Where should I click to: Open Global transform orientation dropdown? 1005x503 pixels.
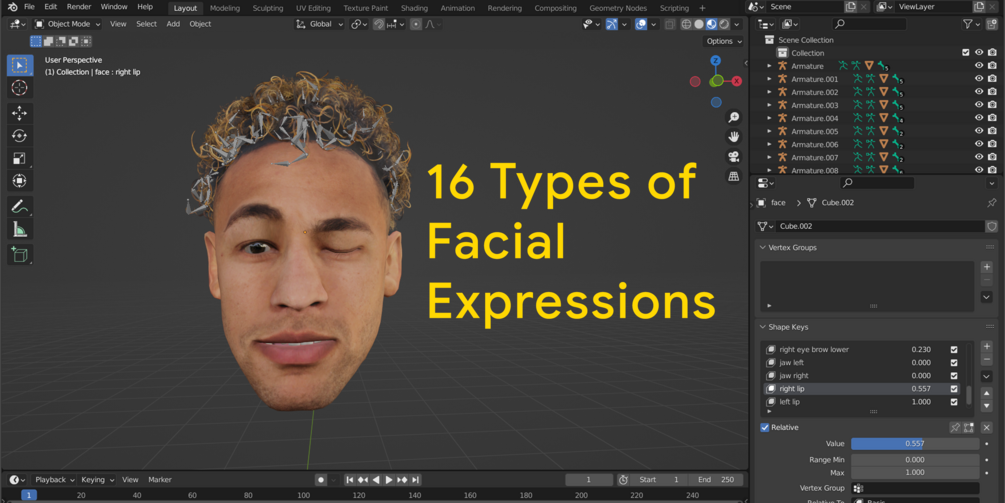point(320,24)
